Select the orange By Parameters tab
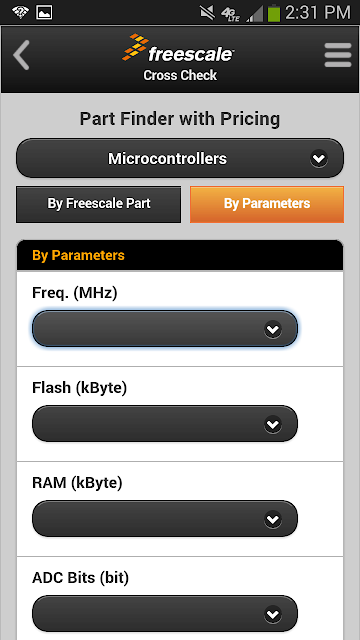 coord(267,204)
